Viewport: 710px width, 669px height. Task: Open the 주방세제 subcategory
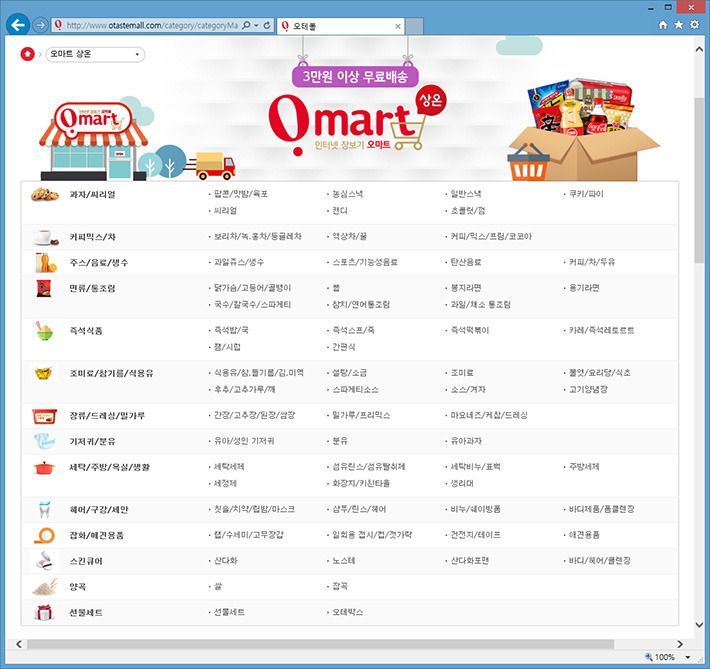(x=584, y=467)
